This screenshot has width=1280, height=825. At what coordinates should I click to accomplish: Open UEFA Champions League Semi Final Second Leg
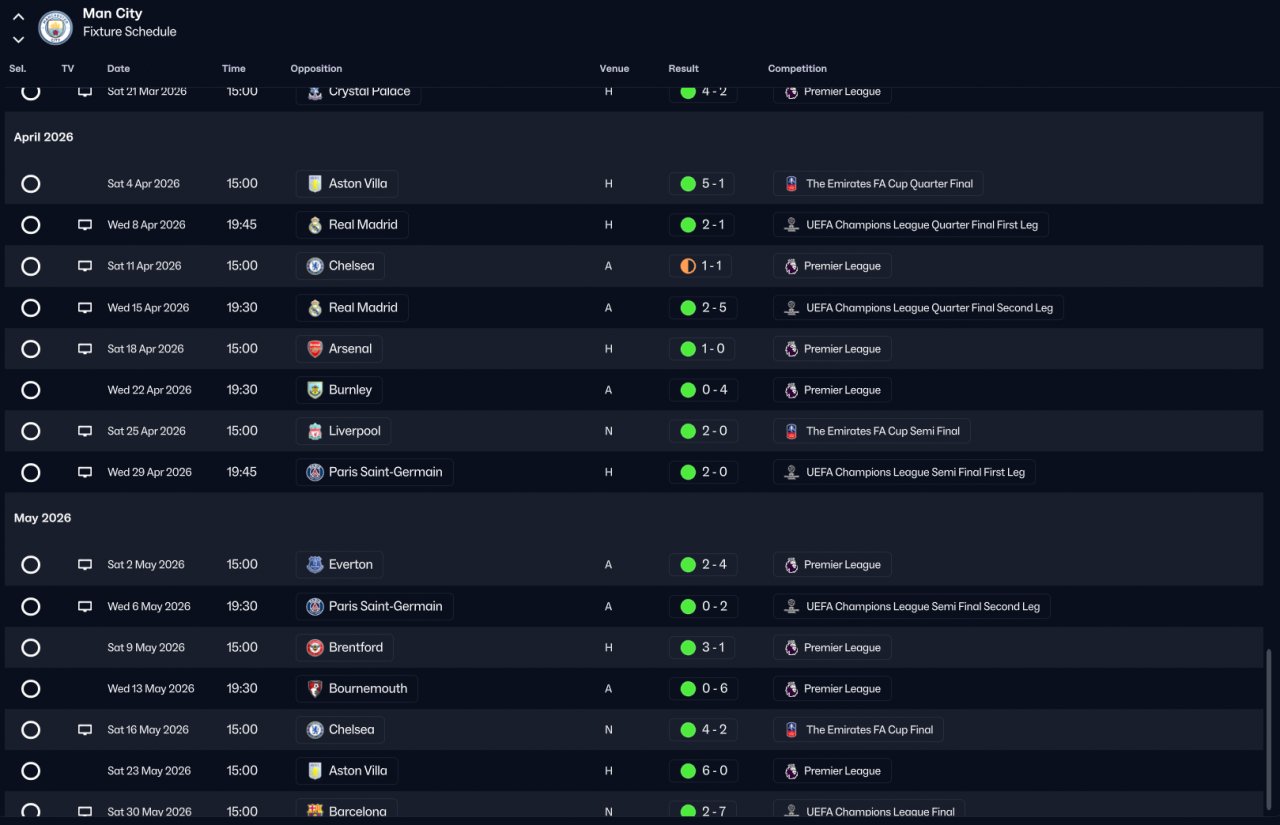click(x=912, y=607)
